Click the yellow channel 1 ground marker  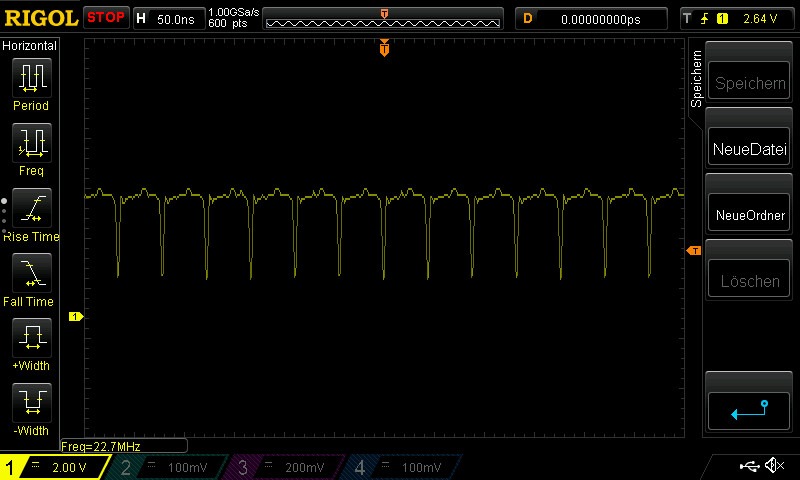click(x=76, y=317)
